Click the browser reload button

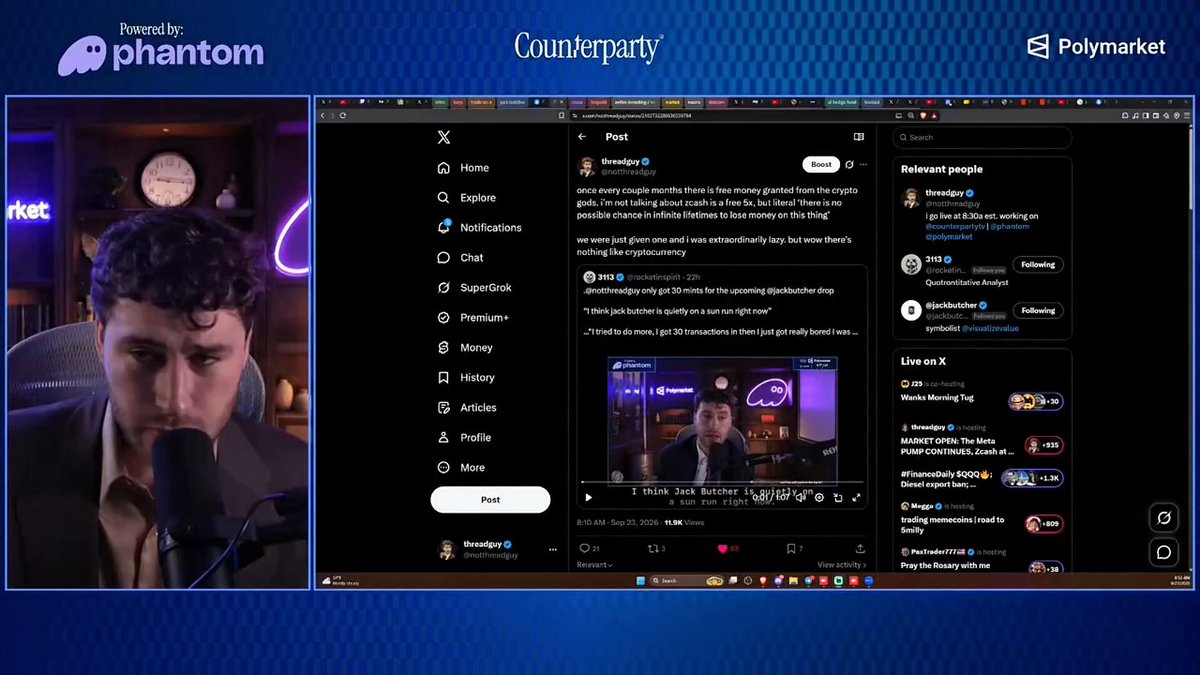click(343, 115)
